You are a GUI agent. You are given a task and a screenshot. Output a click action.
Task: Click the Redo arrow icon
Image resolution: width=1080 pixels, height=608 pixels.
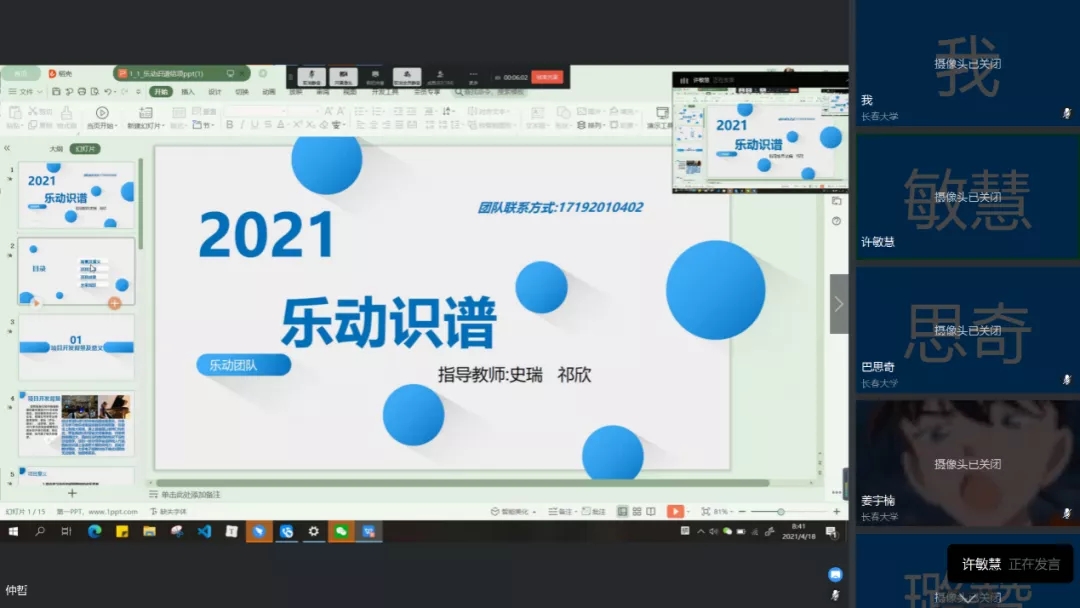tap(125, 92)
